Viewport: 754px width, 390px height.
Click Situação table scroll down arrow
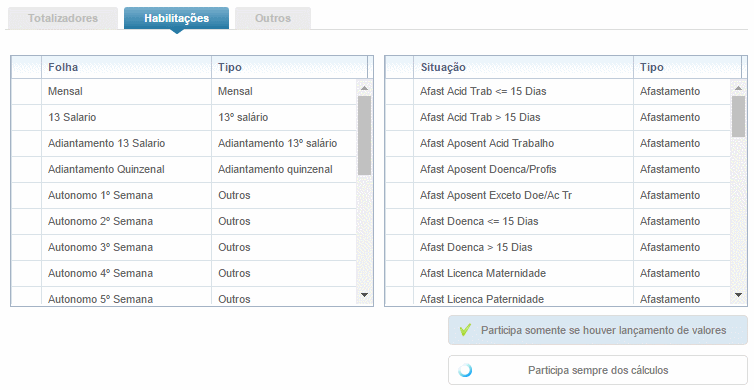point(738,295)
